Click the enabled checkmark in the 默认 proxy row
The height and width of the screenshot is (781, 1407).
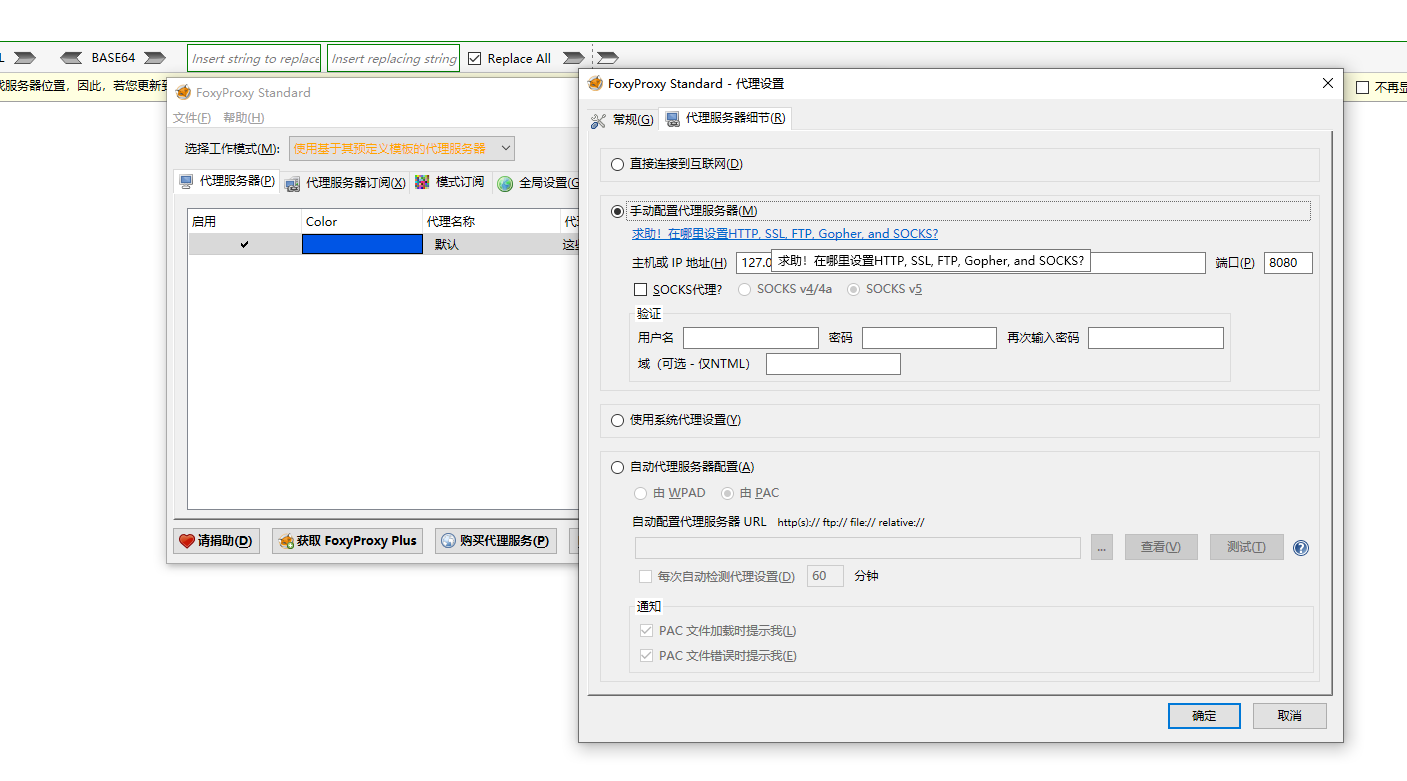(x=244, y=244)
